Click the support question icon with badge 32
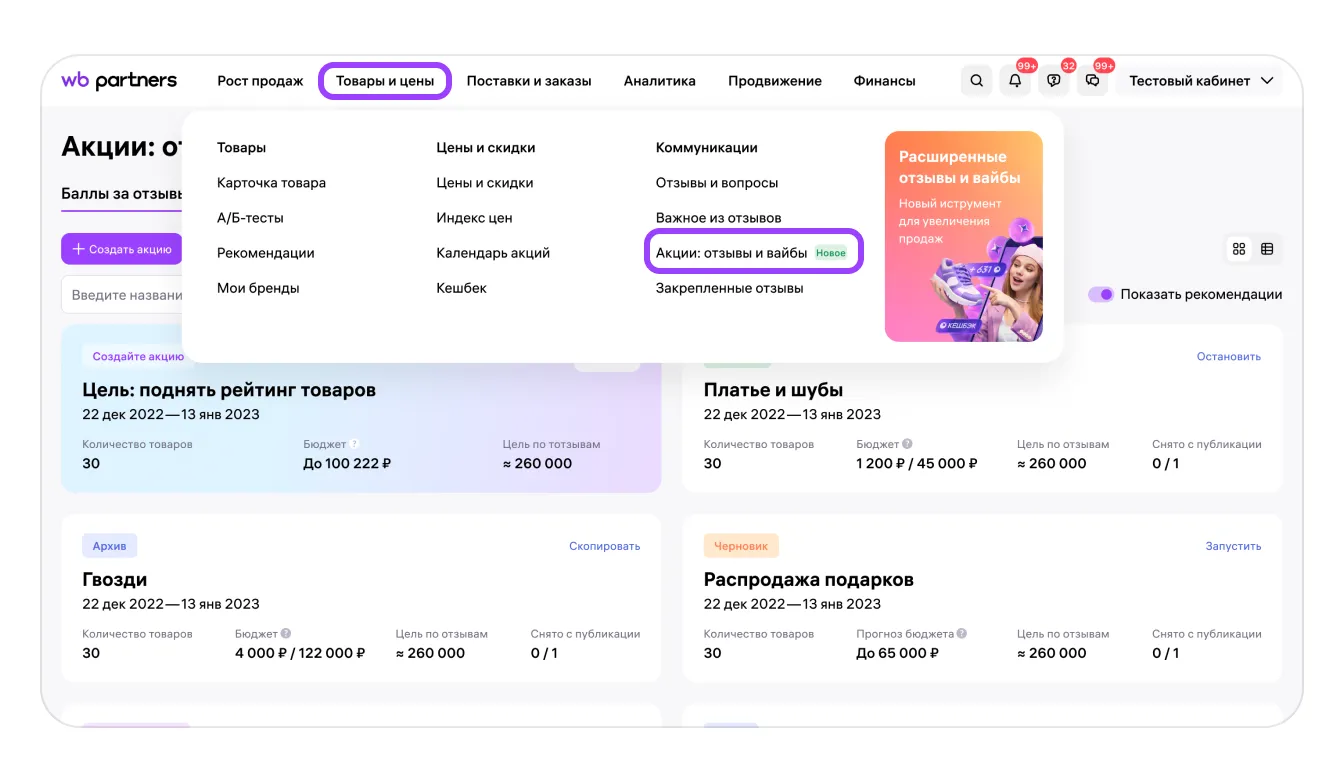Screen dimensions: 1344x782 pyautogui.click(x=1053, y=81)
